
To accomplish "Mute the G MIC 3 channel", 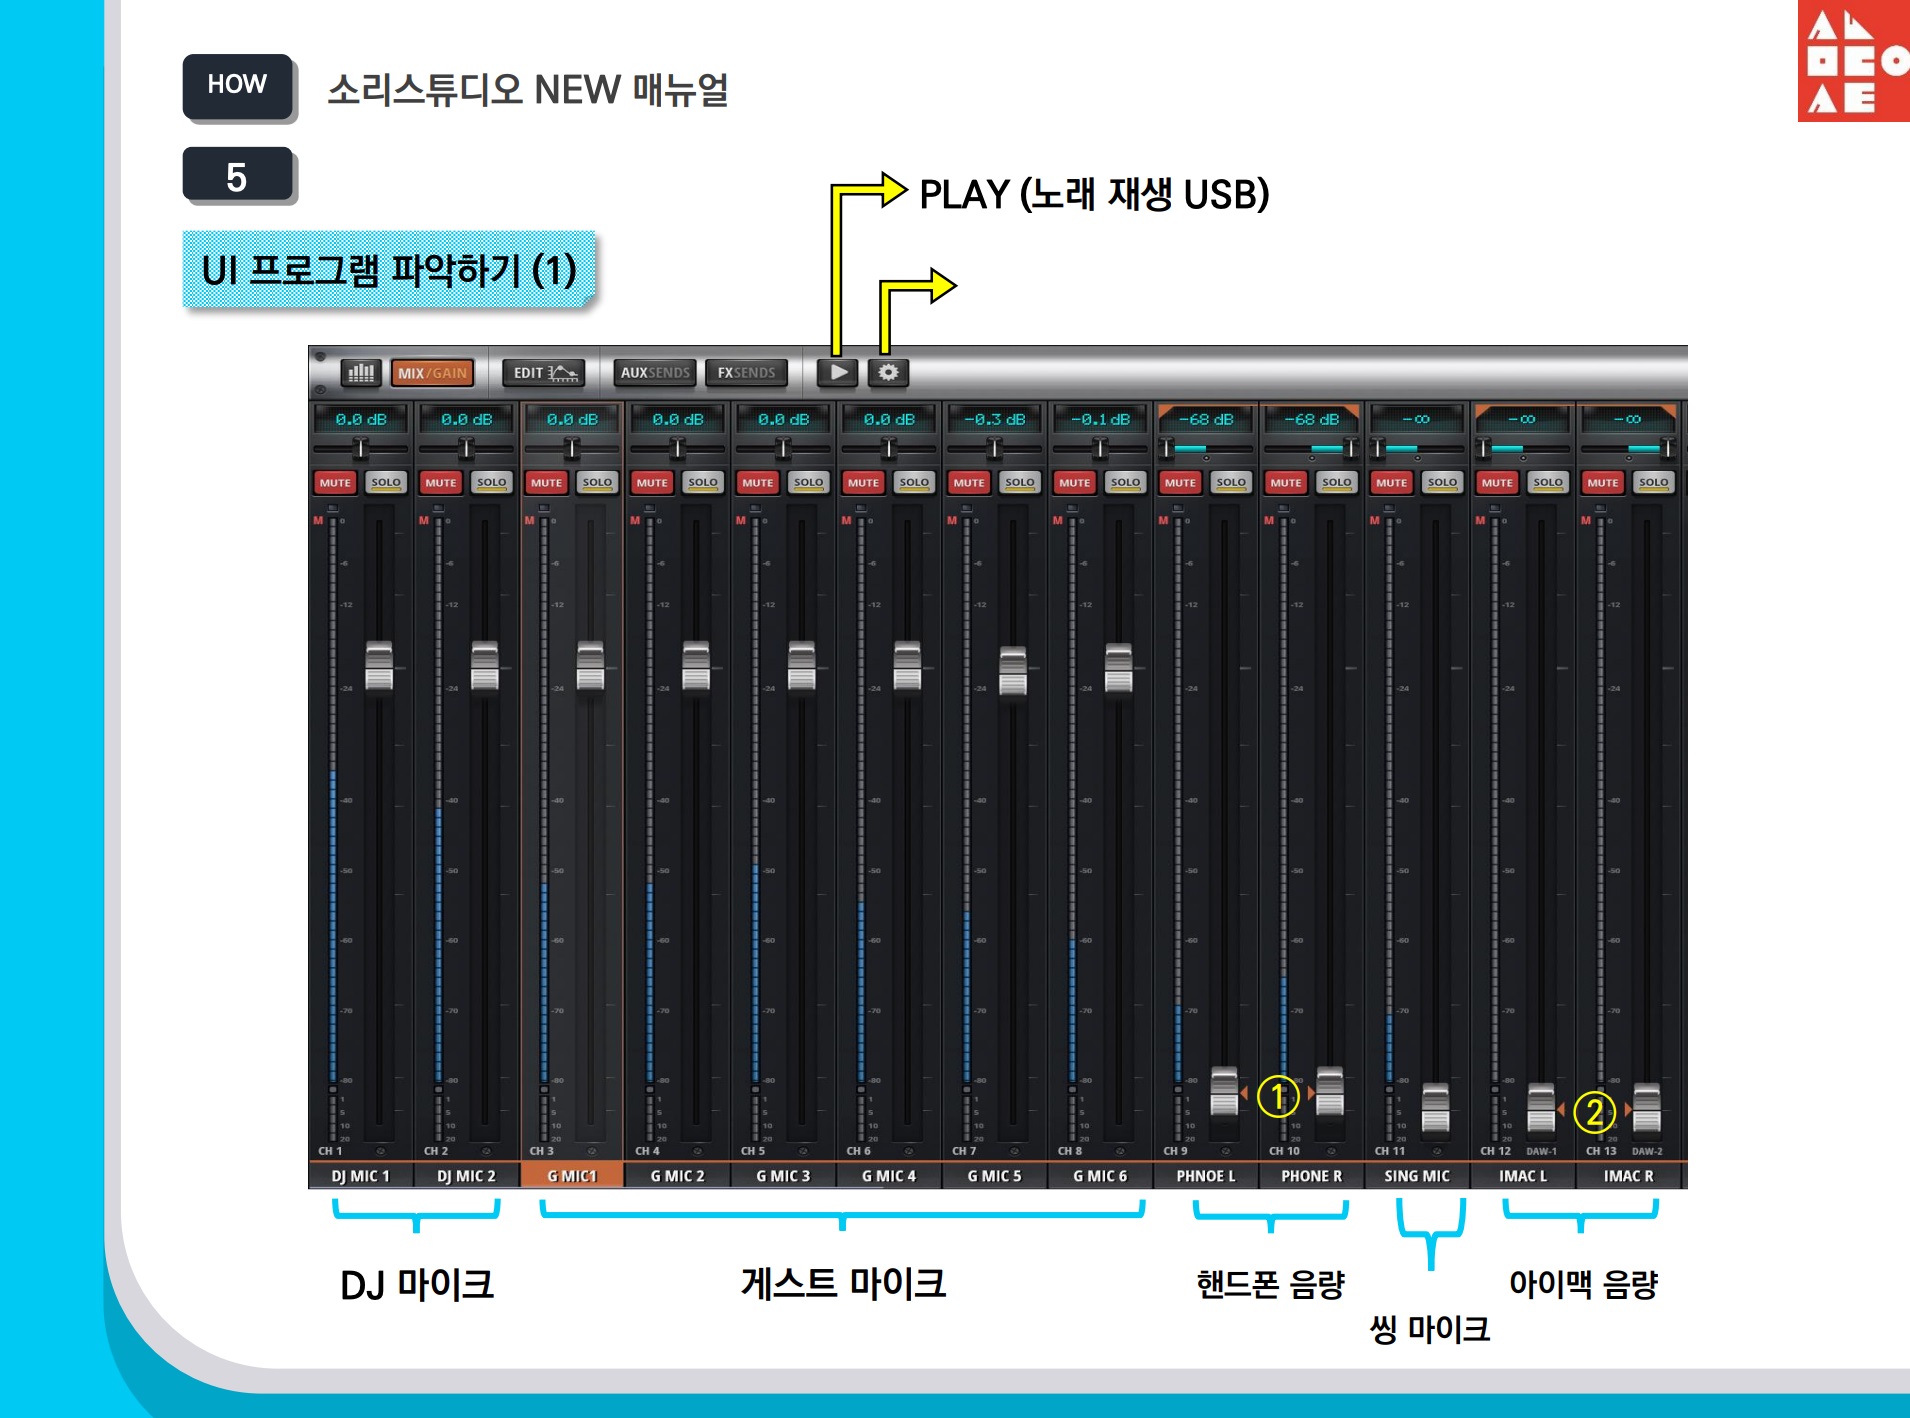I will coord(758,483).
